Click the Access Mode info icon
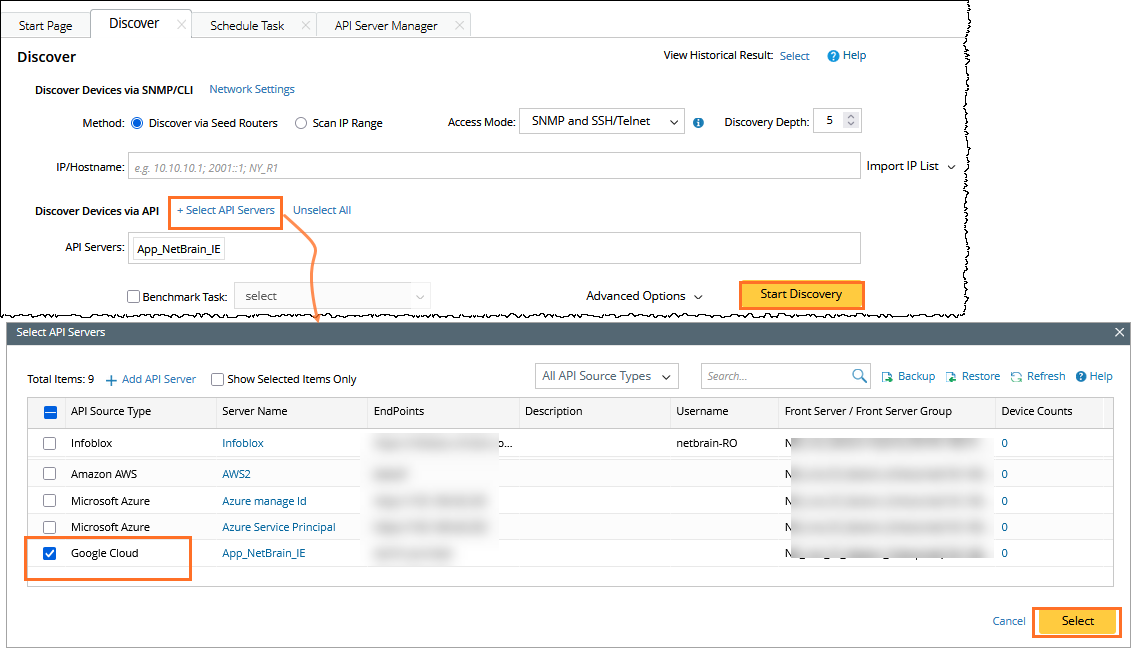The height and width of the screenshot is (648, 1131). pos(698,123)
